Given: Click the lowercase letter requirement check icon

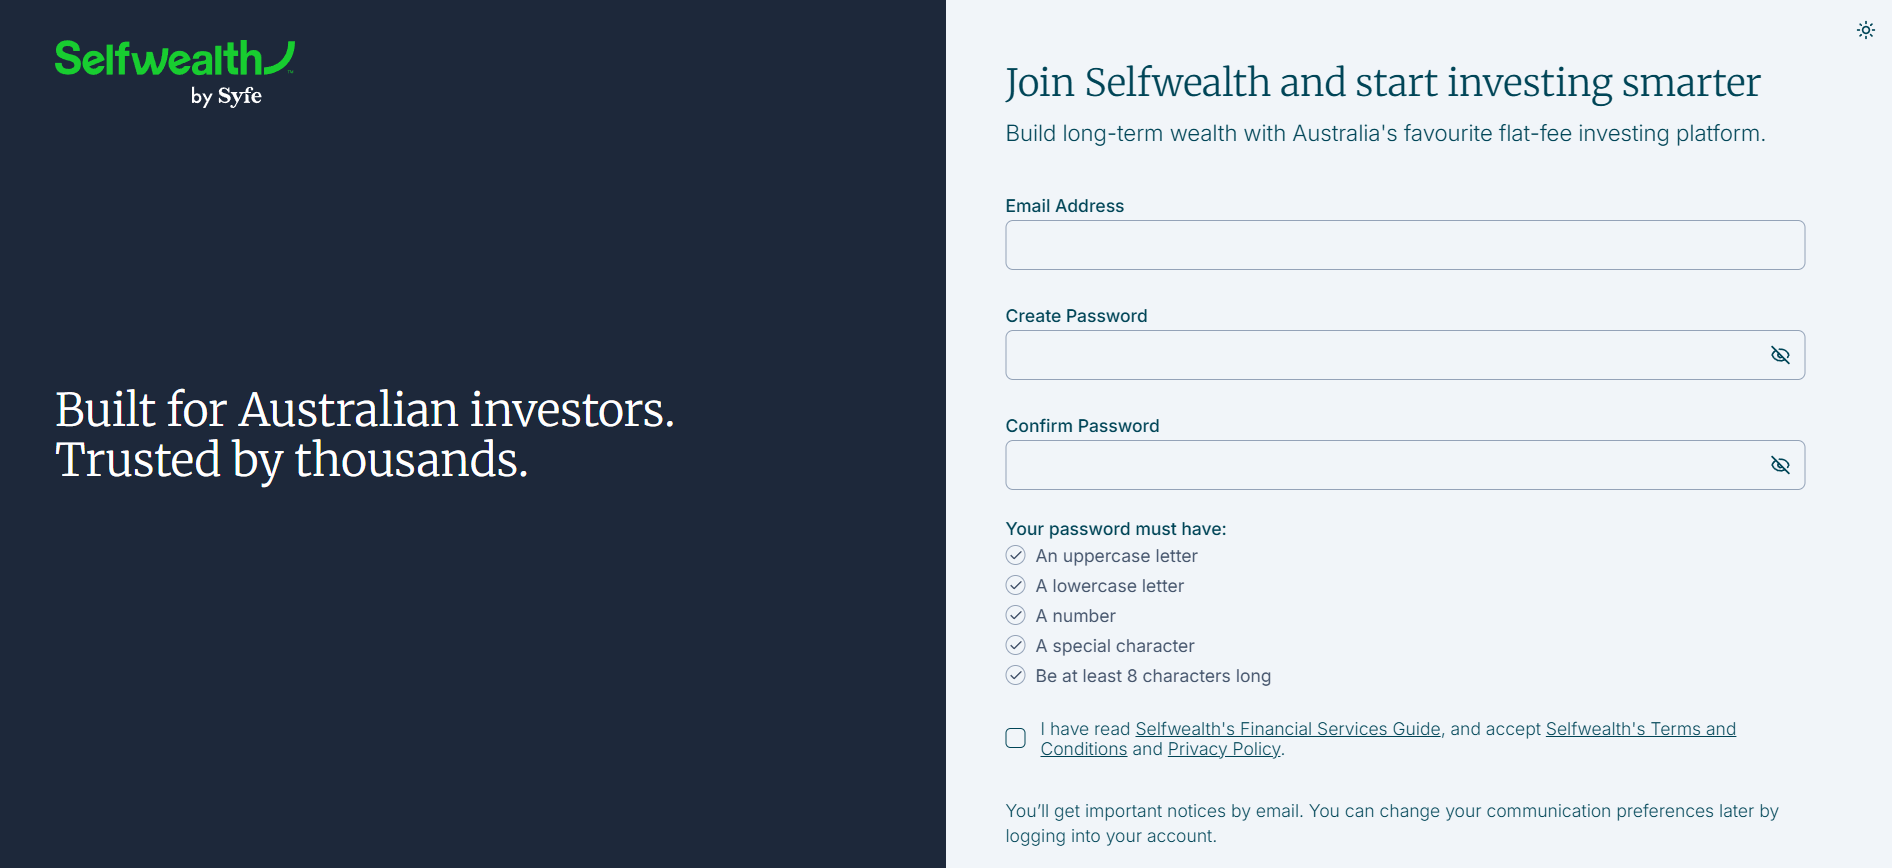Looking at the screenshot, I should click(x=1016, y=585).
